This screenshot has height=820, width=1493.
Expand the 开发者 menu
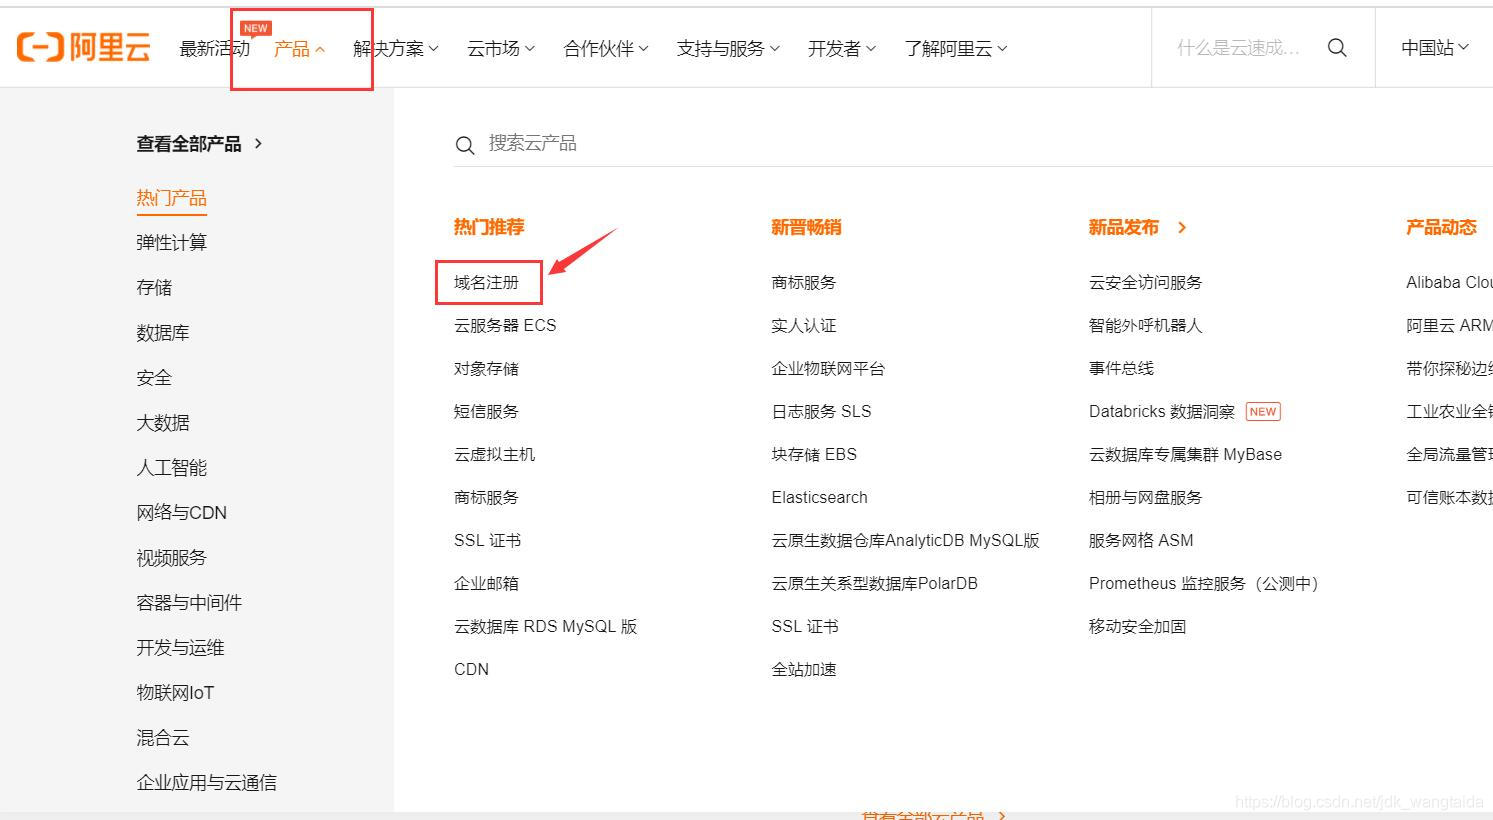842,48
